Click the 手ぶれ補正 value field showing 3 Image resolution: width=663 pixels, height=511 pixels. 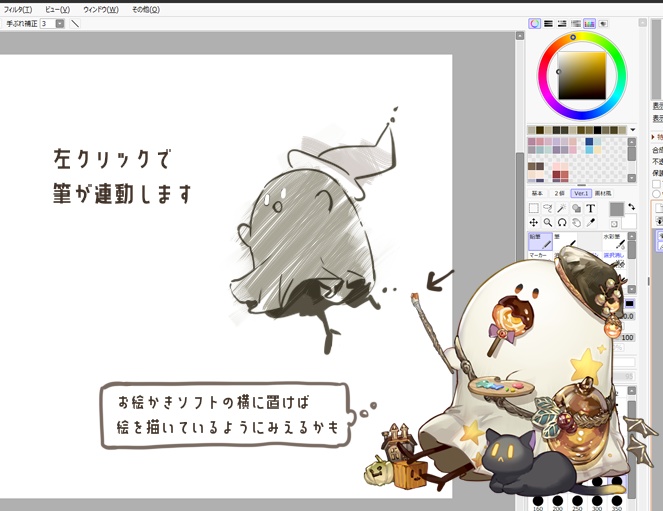point(47,24)
